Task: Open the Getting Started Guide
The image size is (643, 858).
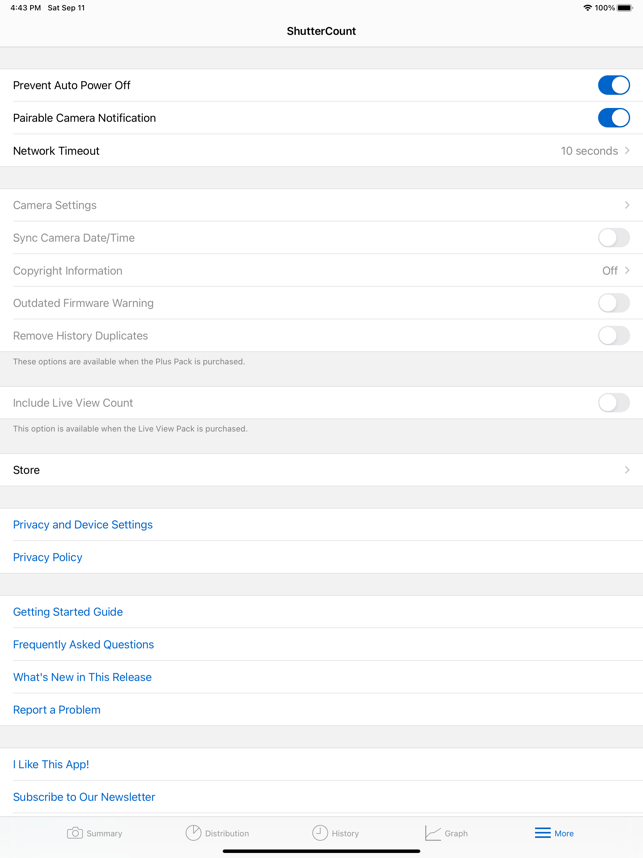Action: [68, 612]
